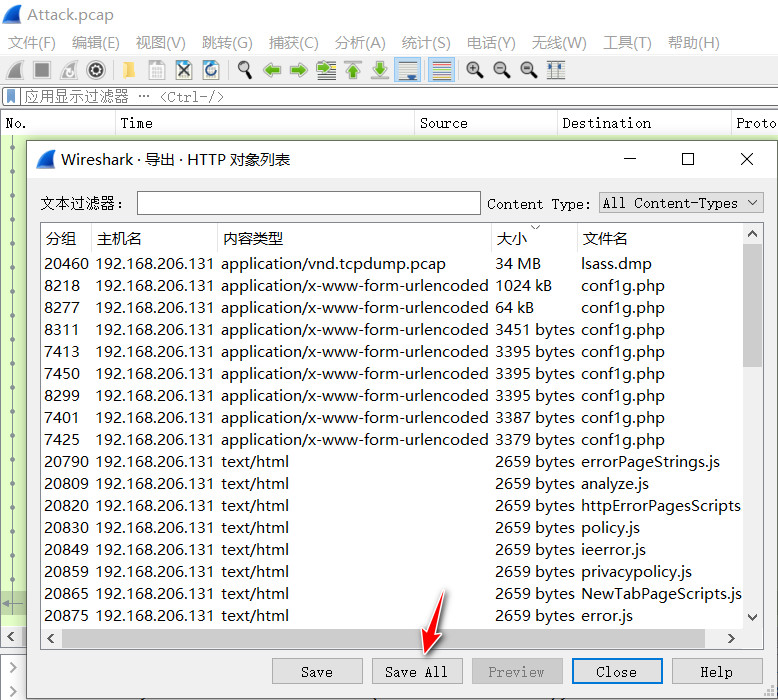Select the lsass.dmp row
Screen dimensions: 778x700
392,264
